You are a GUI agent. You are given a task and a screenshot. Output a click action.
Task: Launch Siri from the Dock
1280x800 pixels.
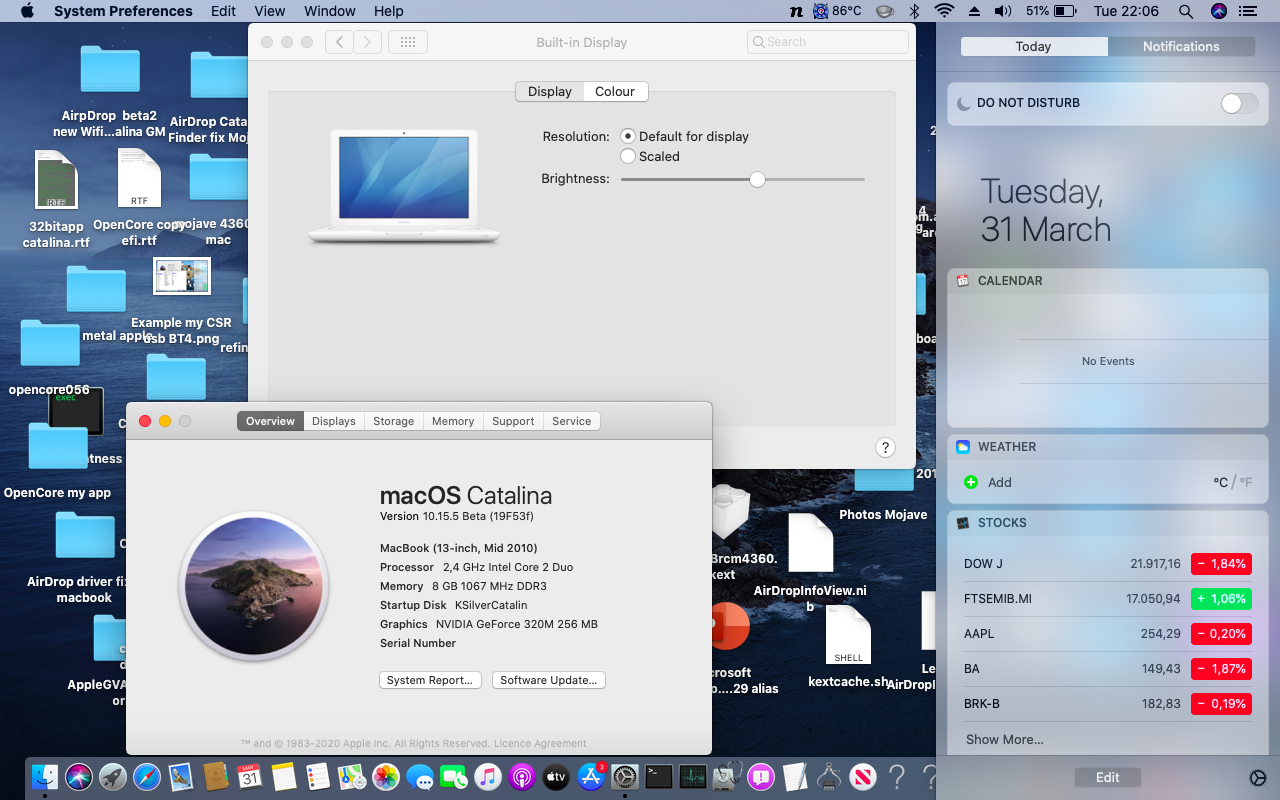79,776
